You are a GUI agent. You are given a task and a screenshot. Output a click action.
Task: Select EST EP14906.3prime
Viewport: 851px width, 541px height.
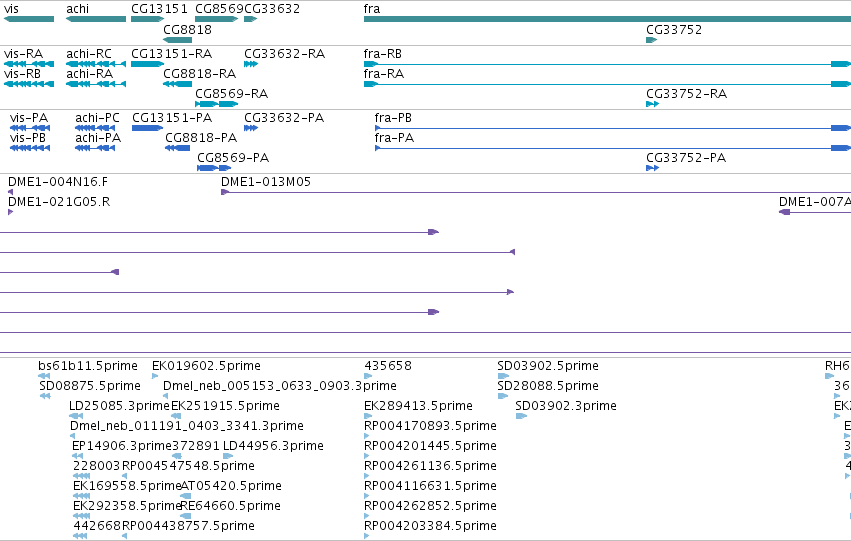pyautogui.click(x=78, y=456)
